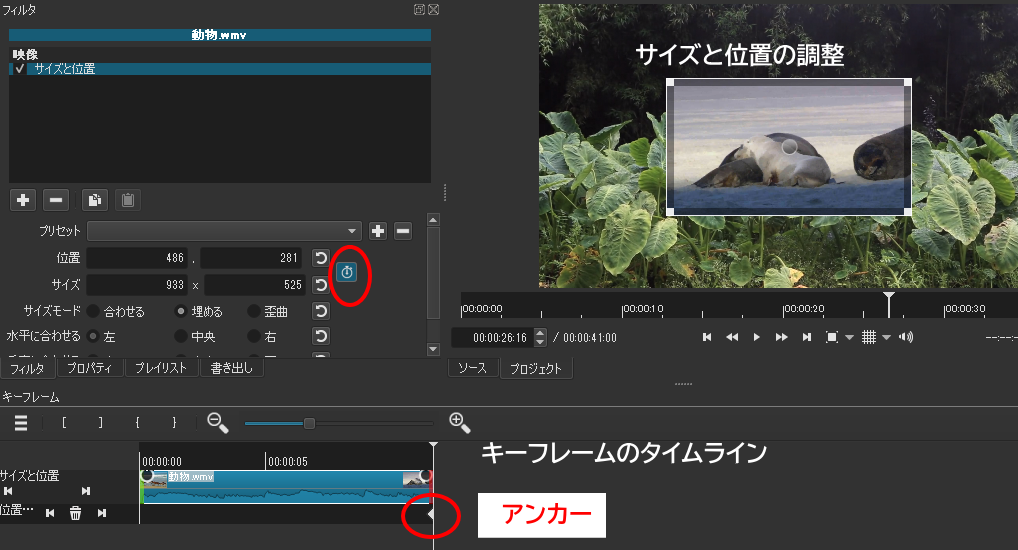This screenshot has width=1018, height=550.
Task: Uncheck the サイズと位置 filter checkbox
Action: 20,69
